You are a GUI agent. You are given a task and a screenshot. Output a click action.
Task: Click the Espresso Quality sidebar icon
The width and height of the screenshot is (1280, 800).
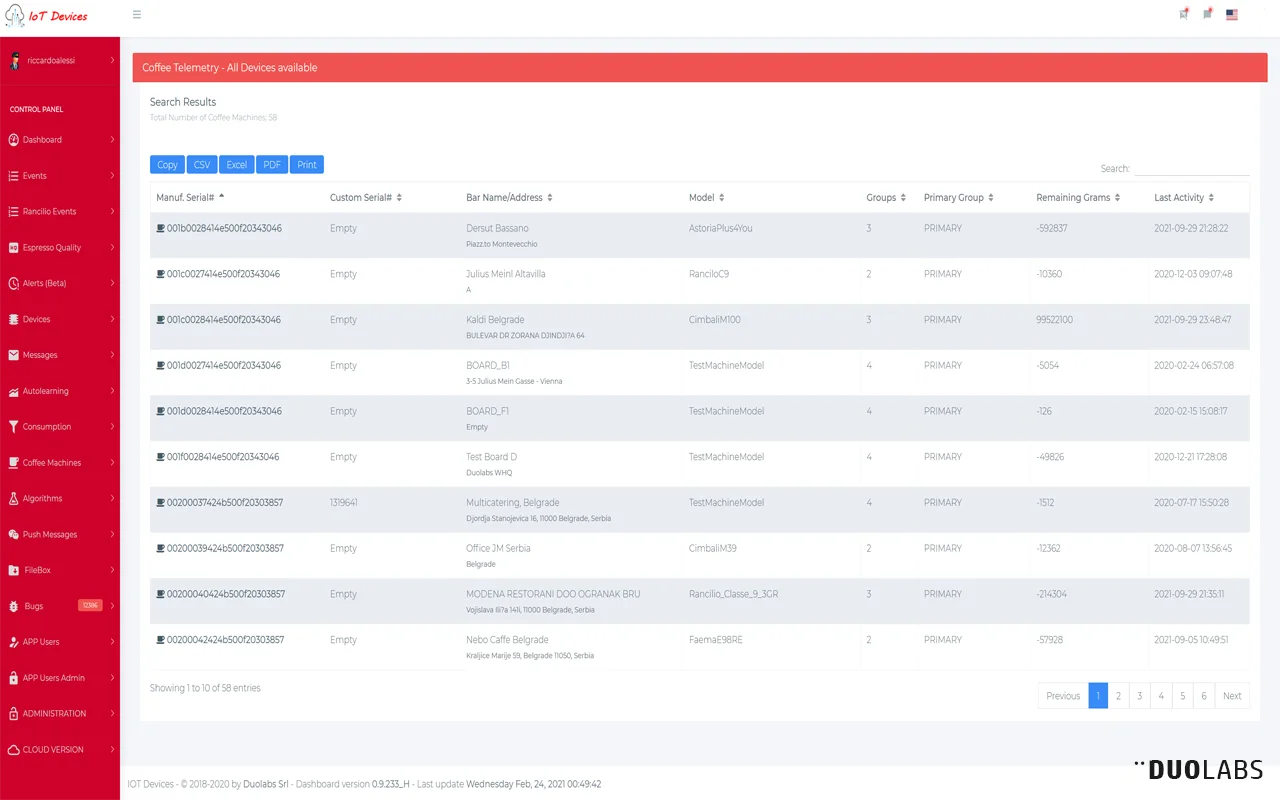pyautogui.click(x=14, y=248)
